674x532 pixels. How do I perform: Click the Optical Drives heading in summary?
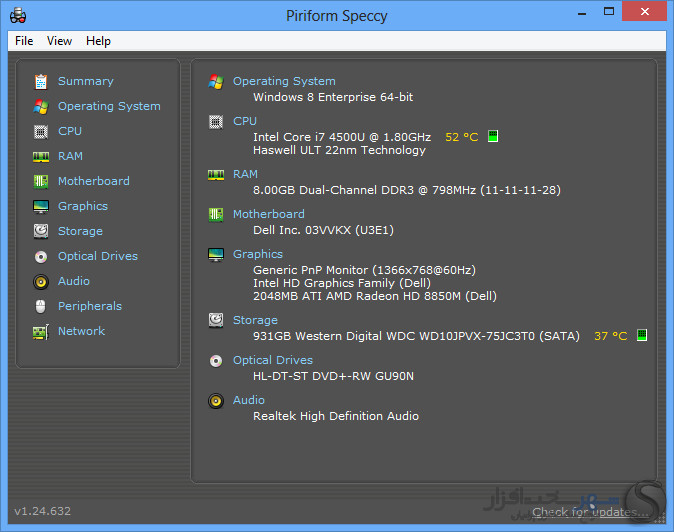tap(272, 360)
